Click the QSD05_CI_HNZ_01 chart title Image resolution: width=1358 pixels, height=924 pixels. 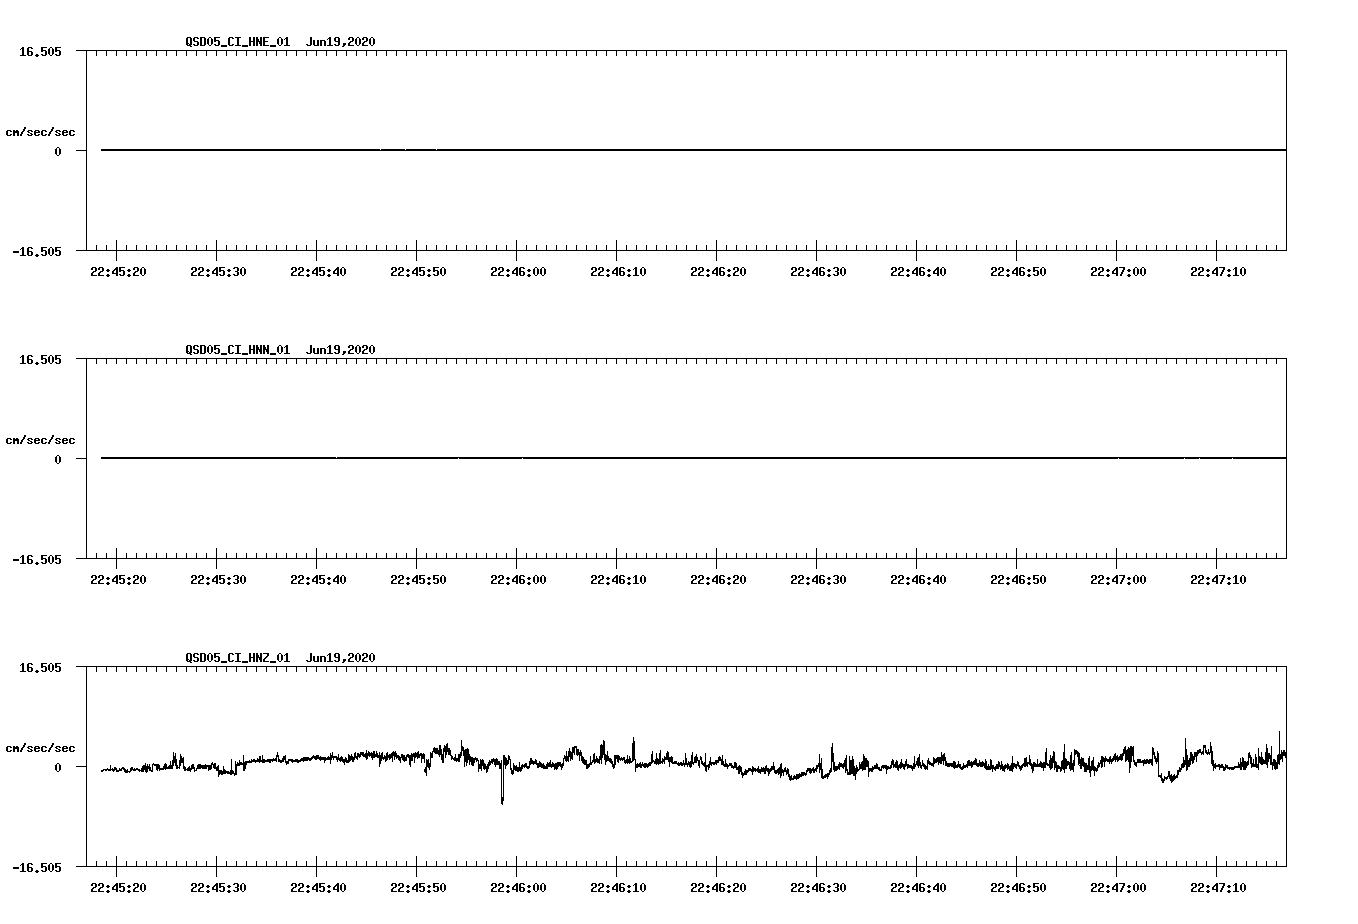[281, 658]
